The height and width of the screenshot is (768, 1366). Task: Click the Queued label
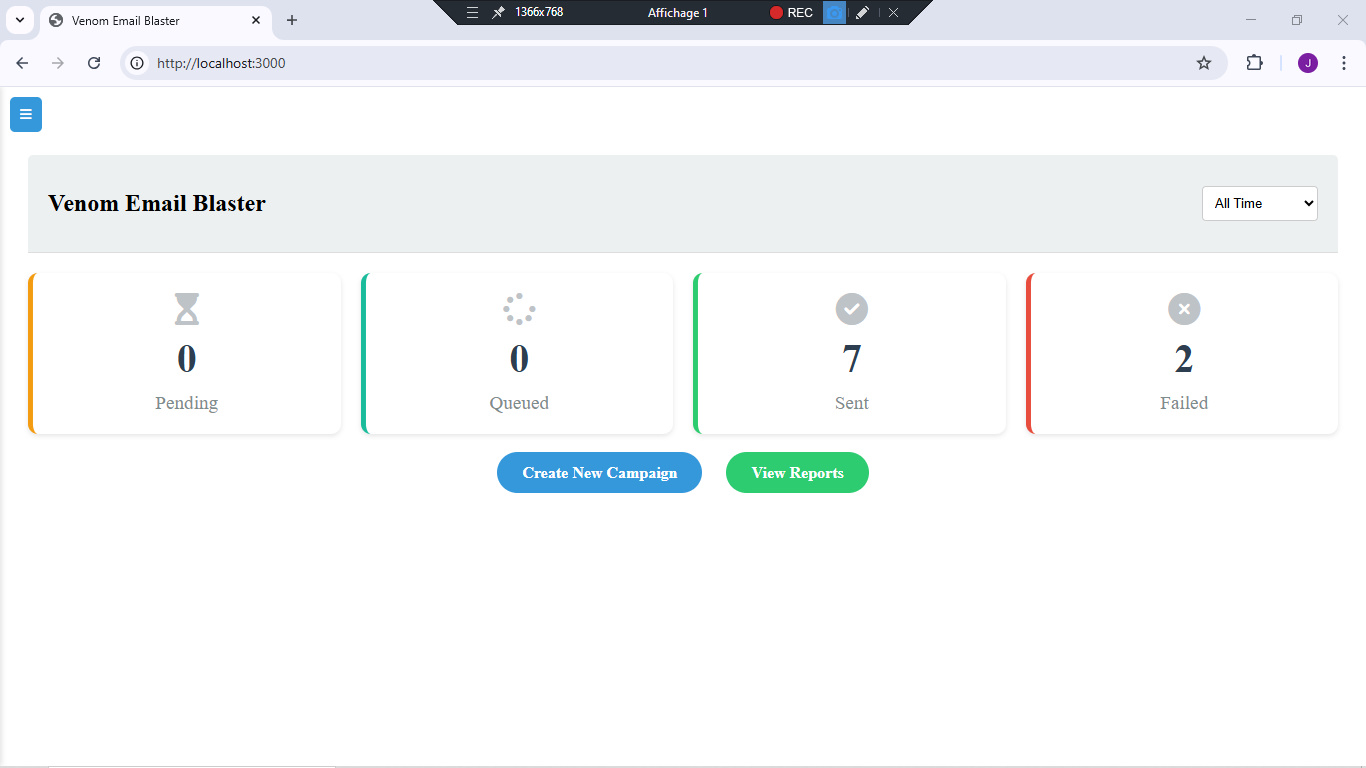point(519,403)
